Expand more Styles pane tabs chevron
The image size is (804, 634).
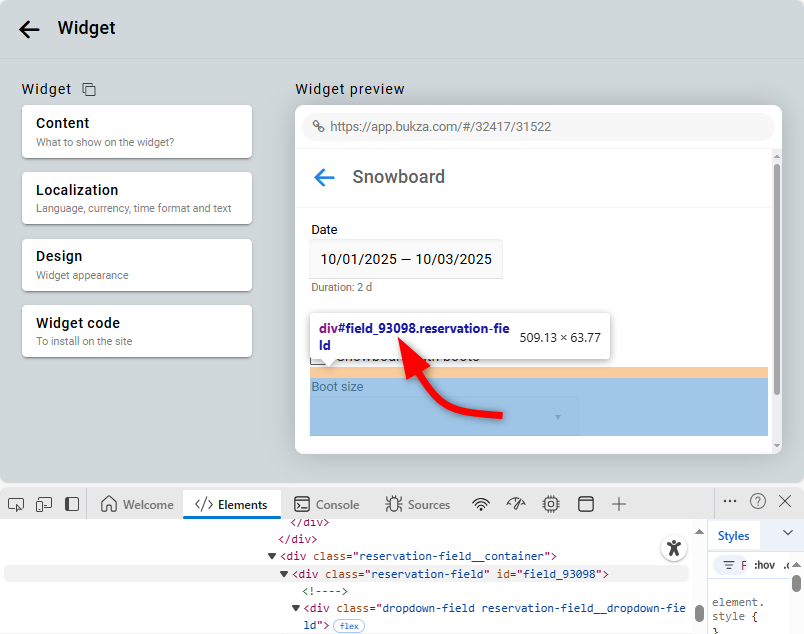pos(787,534)
